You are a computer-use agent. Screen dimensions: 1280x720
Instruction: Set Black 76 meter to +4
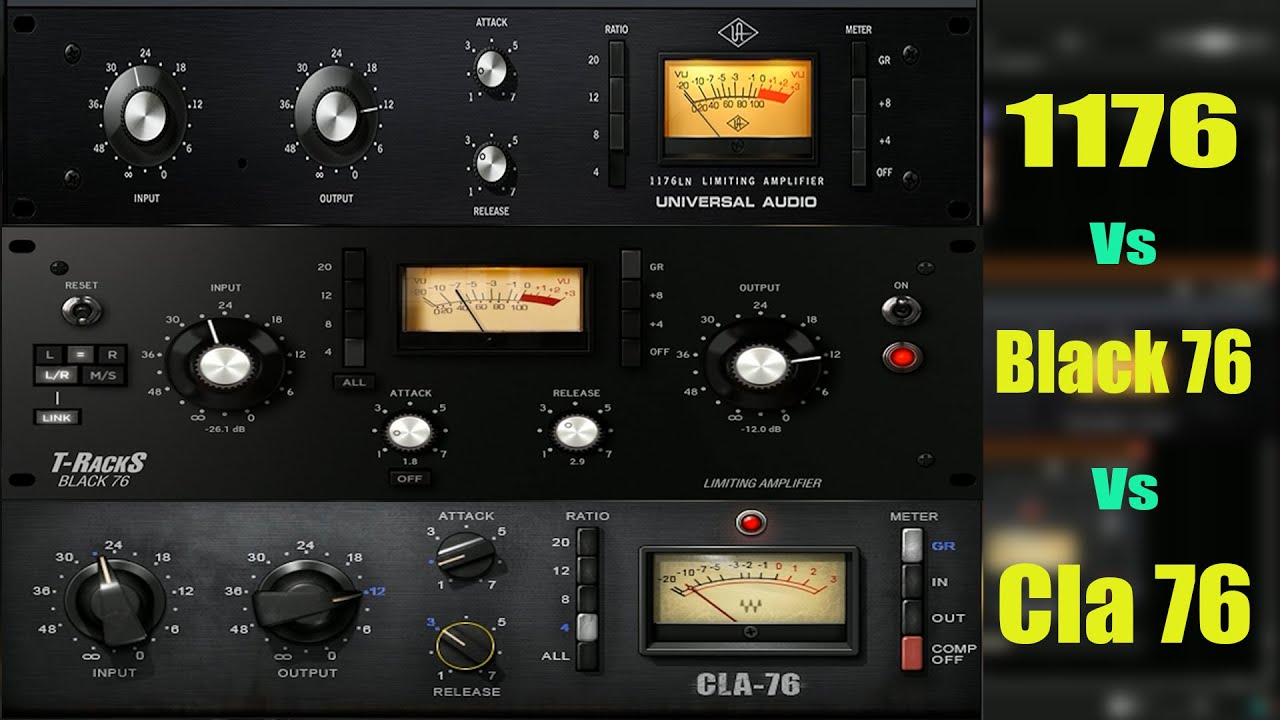[630, 323]
